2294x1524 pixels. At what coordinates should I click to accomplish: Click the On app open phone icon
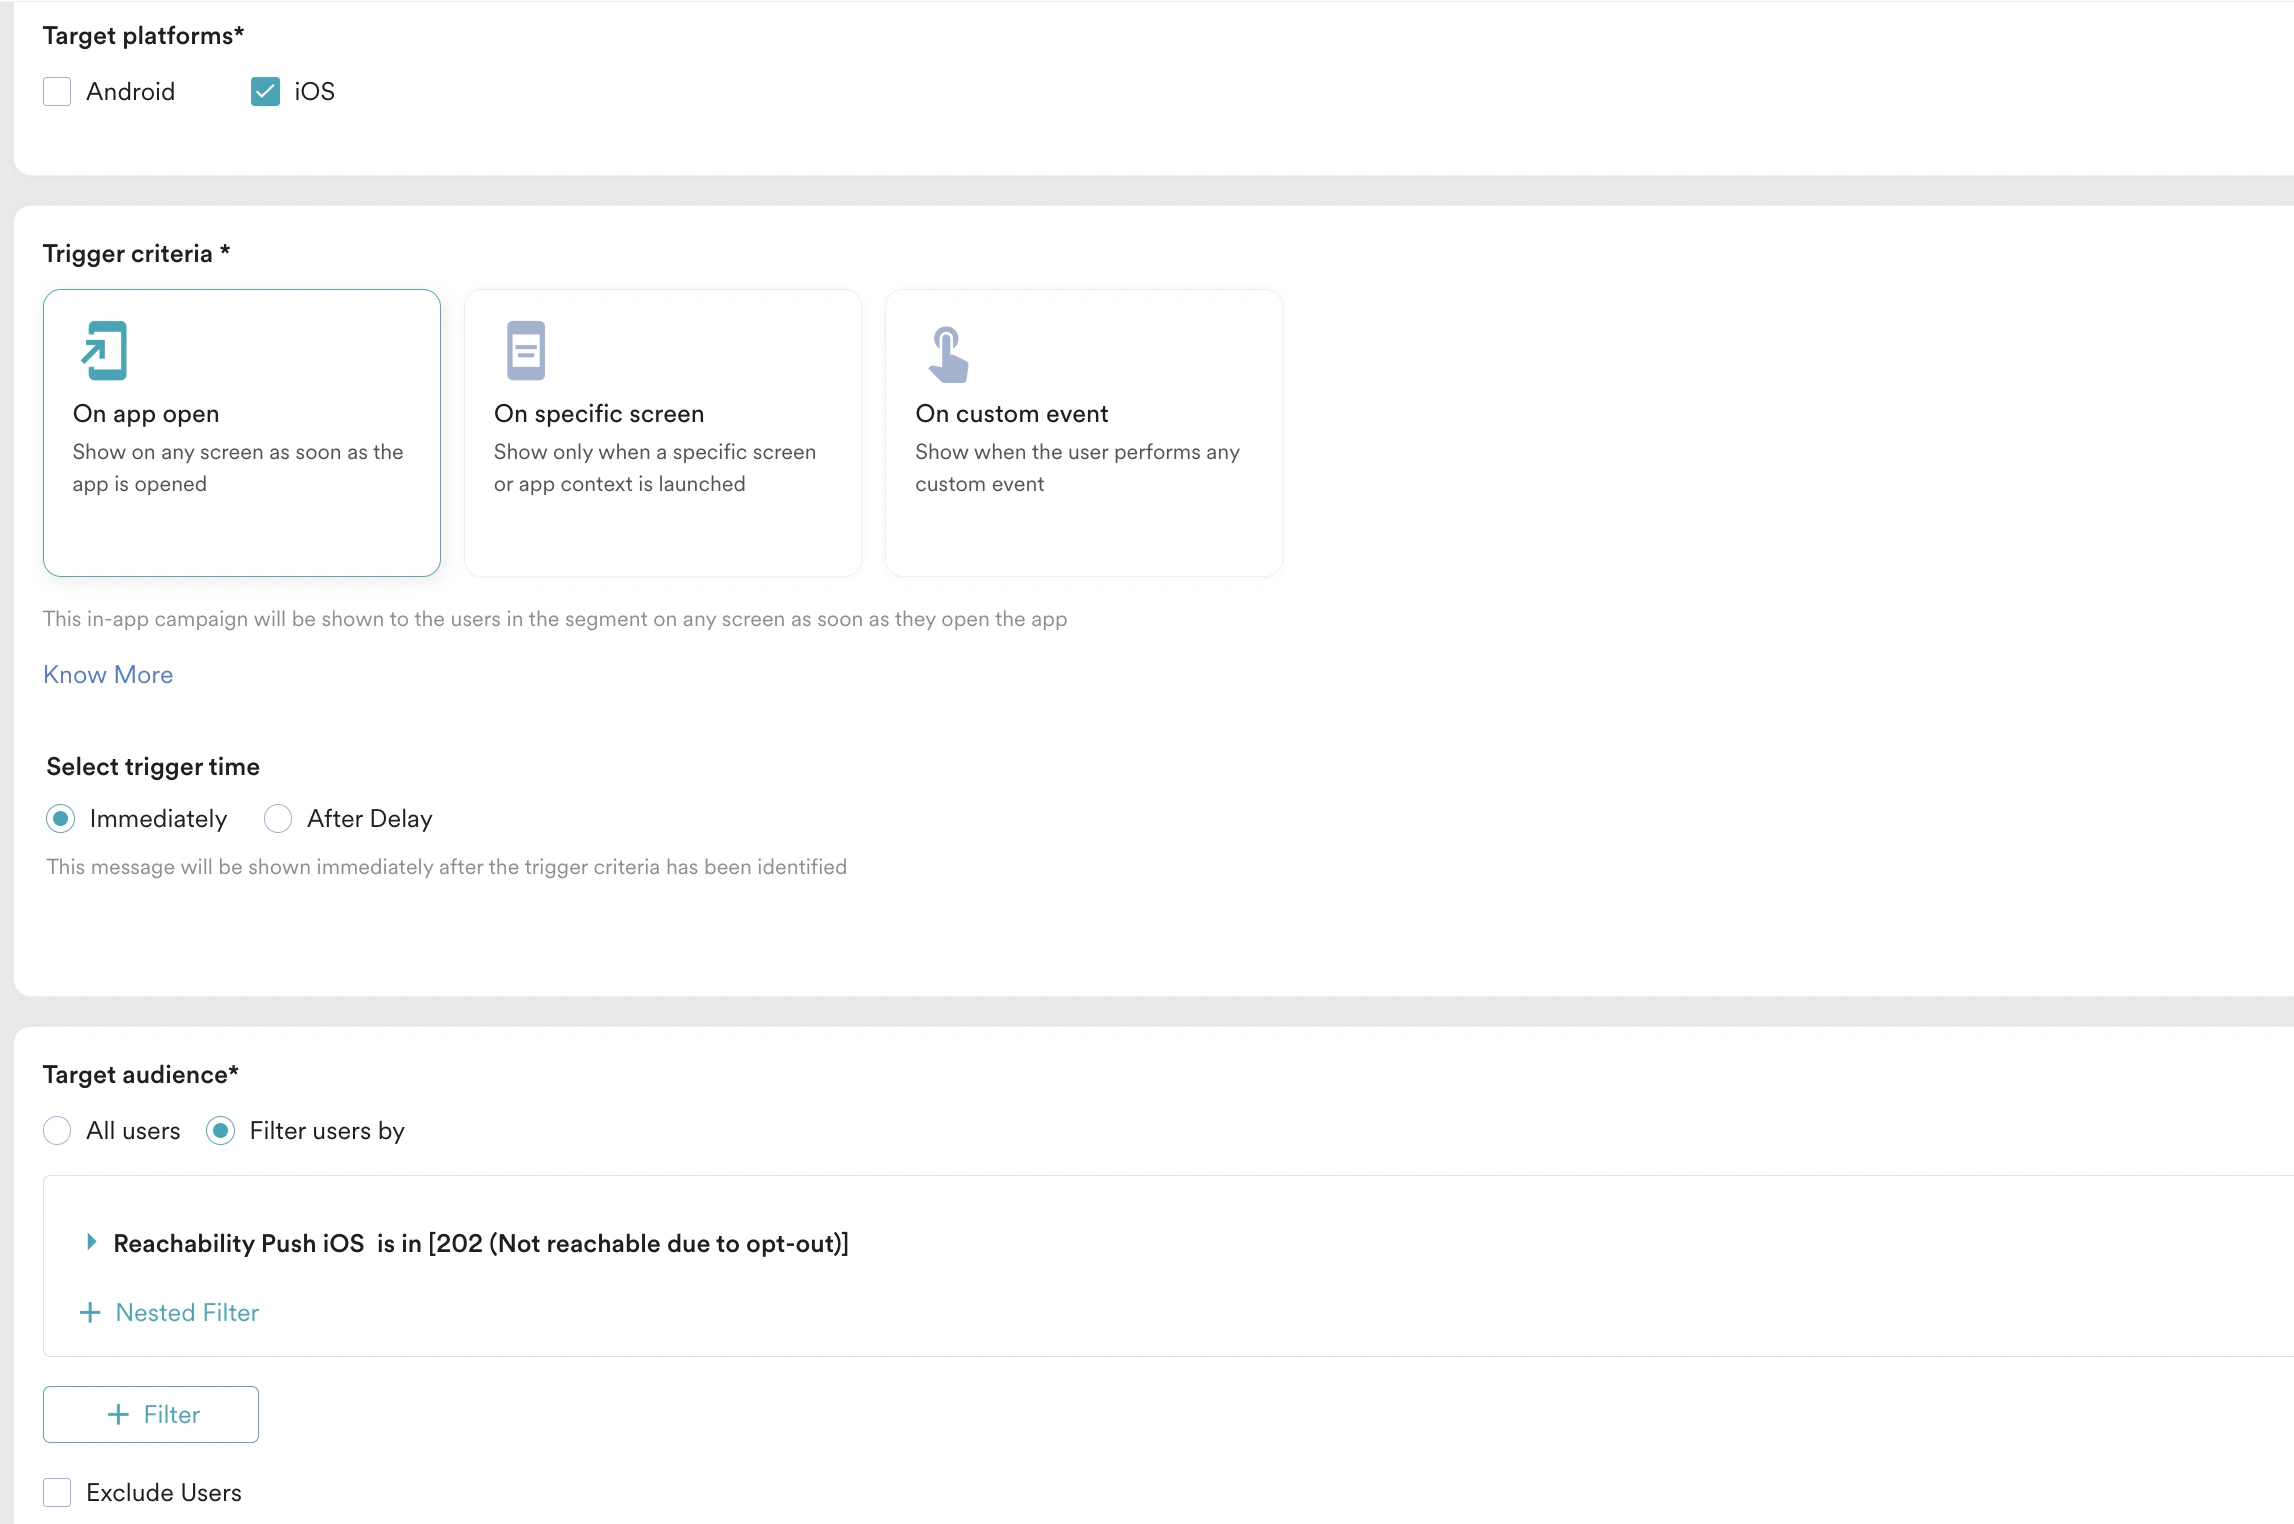click(104, 351)
